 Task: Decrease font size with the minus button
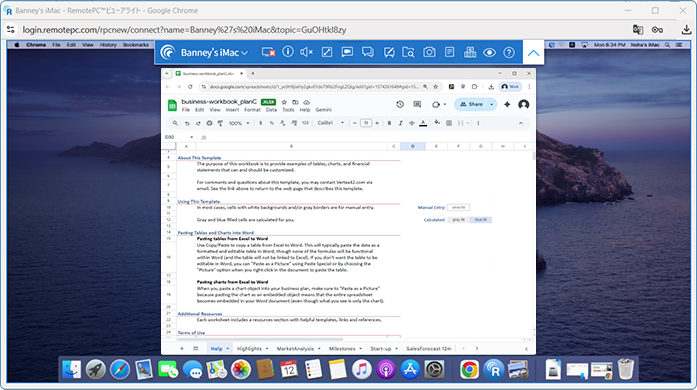(355, 123)
